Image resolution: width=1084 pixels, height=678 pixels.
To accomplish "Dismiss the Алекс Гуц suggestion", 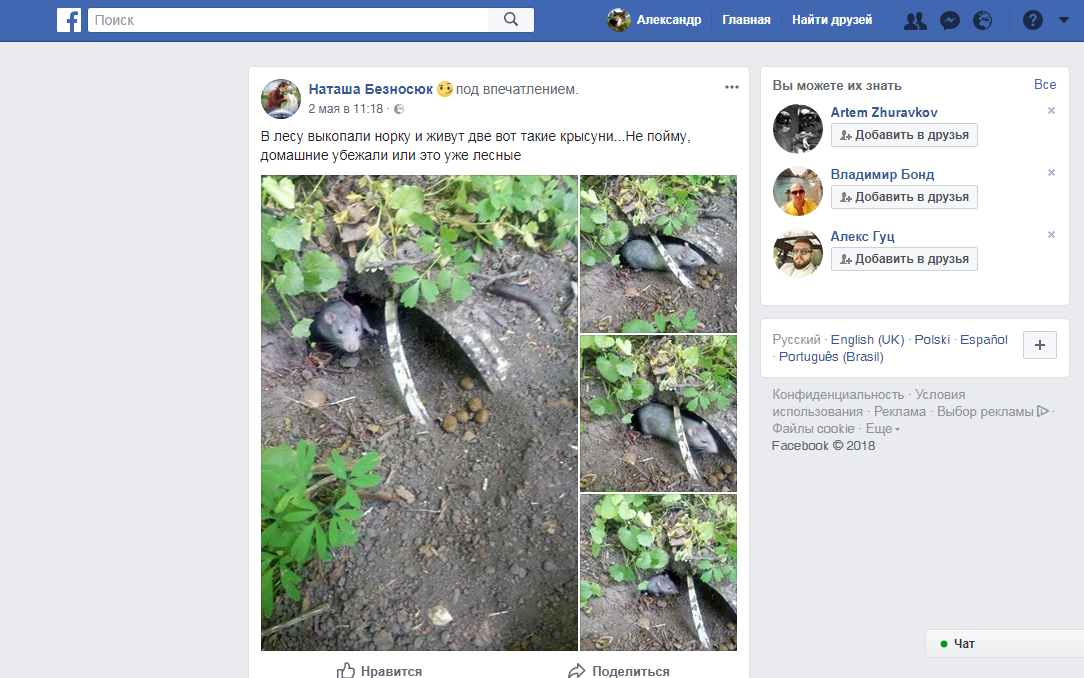I will pyautogui.click(x=1051, y=235).
